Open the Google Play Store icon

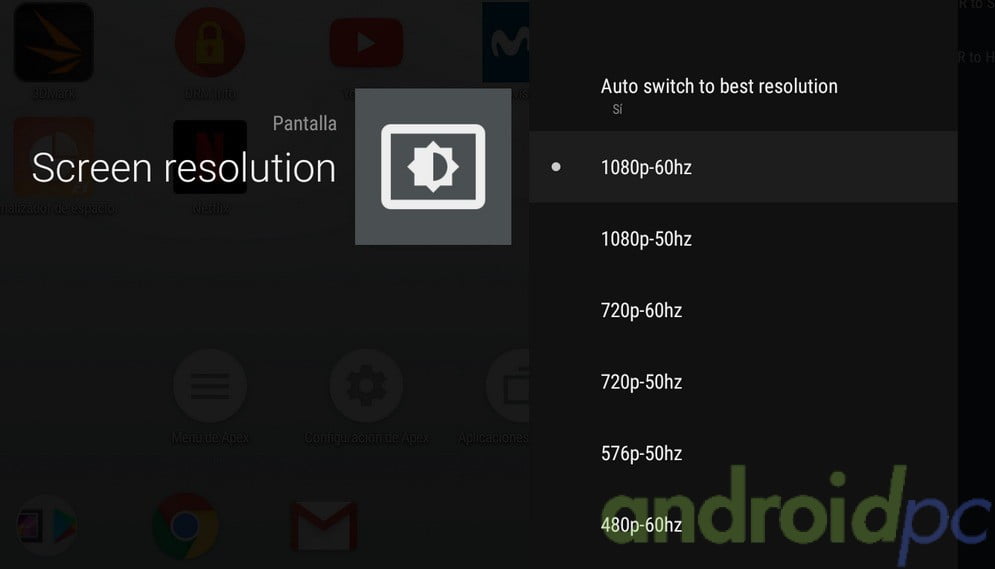[x=46, y=526]
